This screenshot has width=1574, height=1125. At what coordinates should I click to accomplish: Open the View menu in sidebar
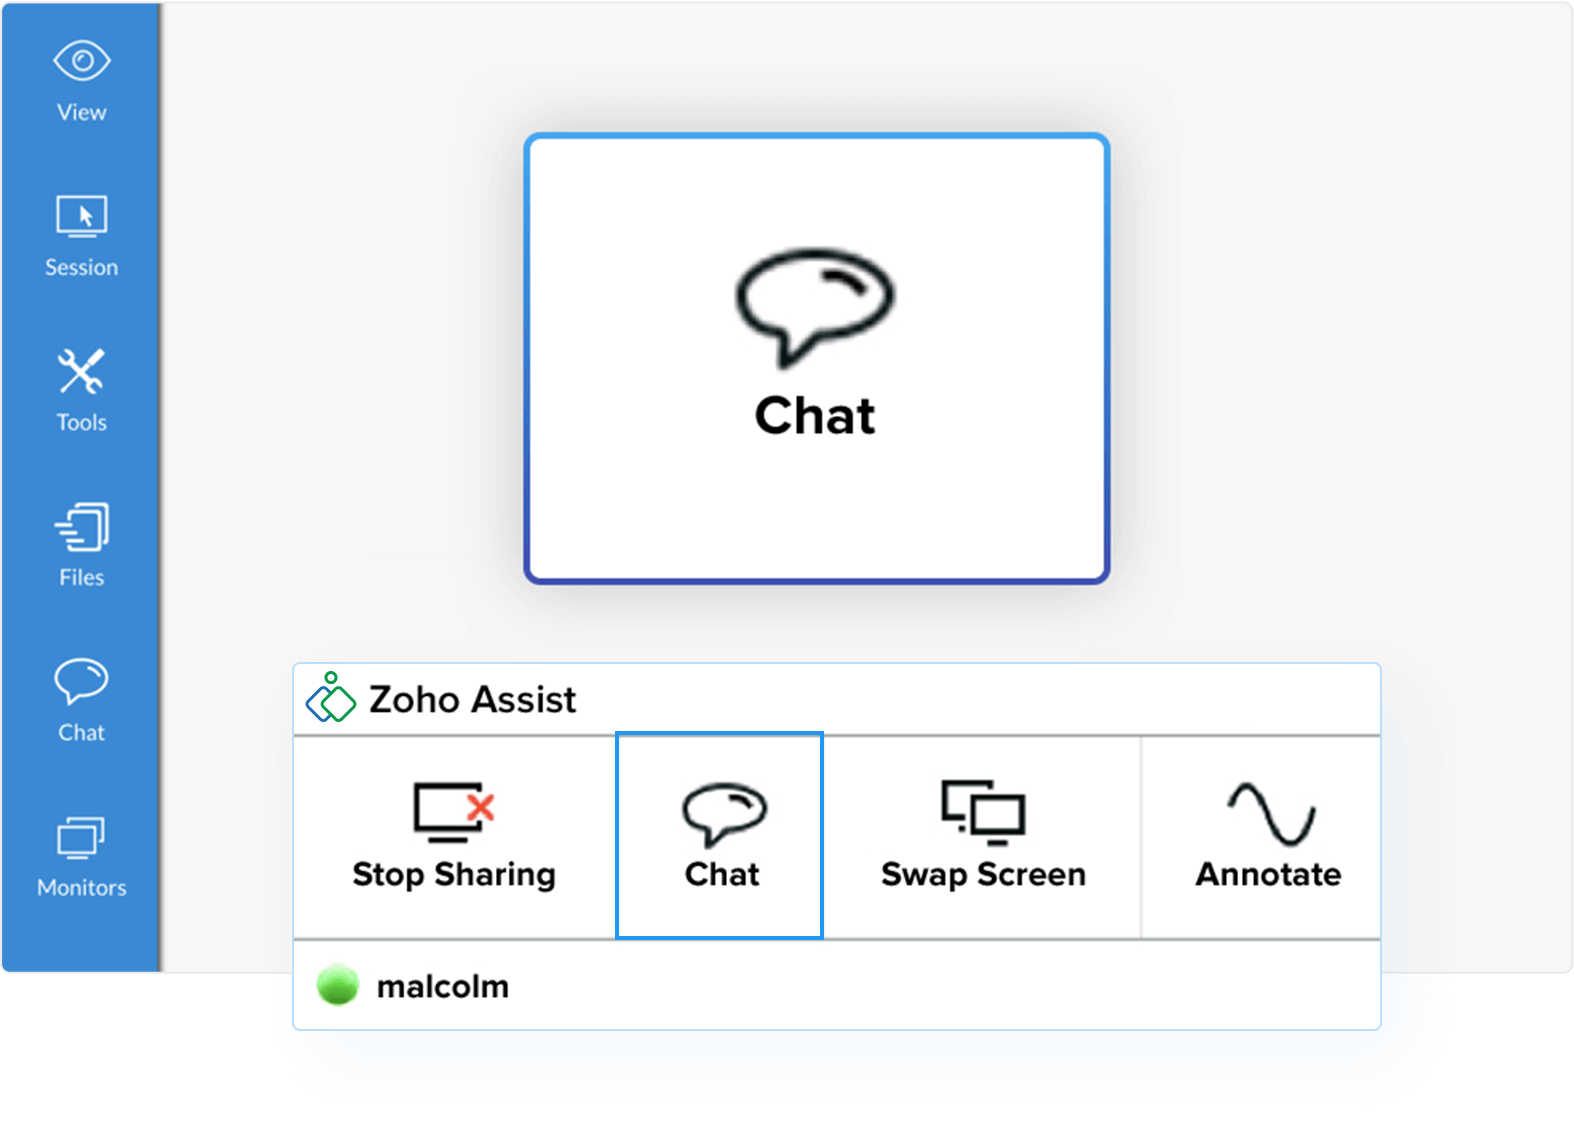pyautogui.click(x=81, y=82)
